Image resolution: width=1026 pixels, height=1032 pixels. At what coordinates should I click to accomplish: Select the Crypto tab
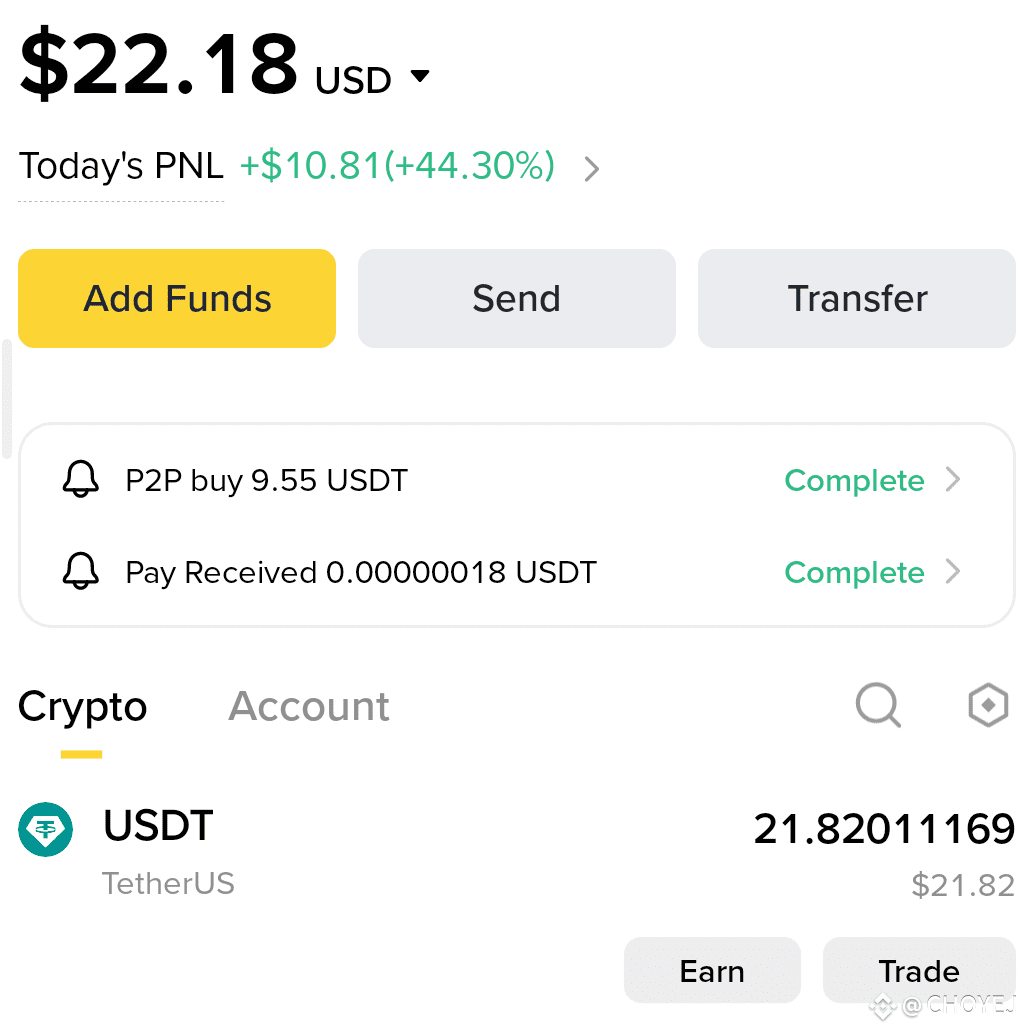point(82,708)
